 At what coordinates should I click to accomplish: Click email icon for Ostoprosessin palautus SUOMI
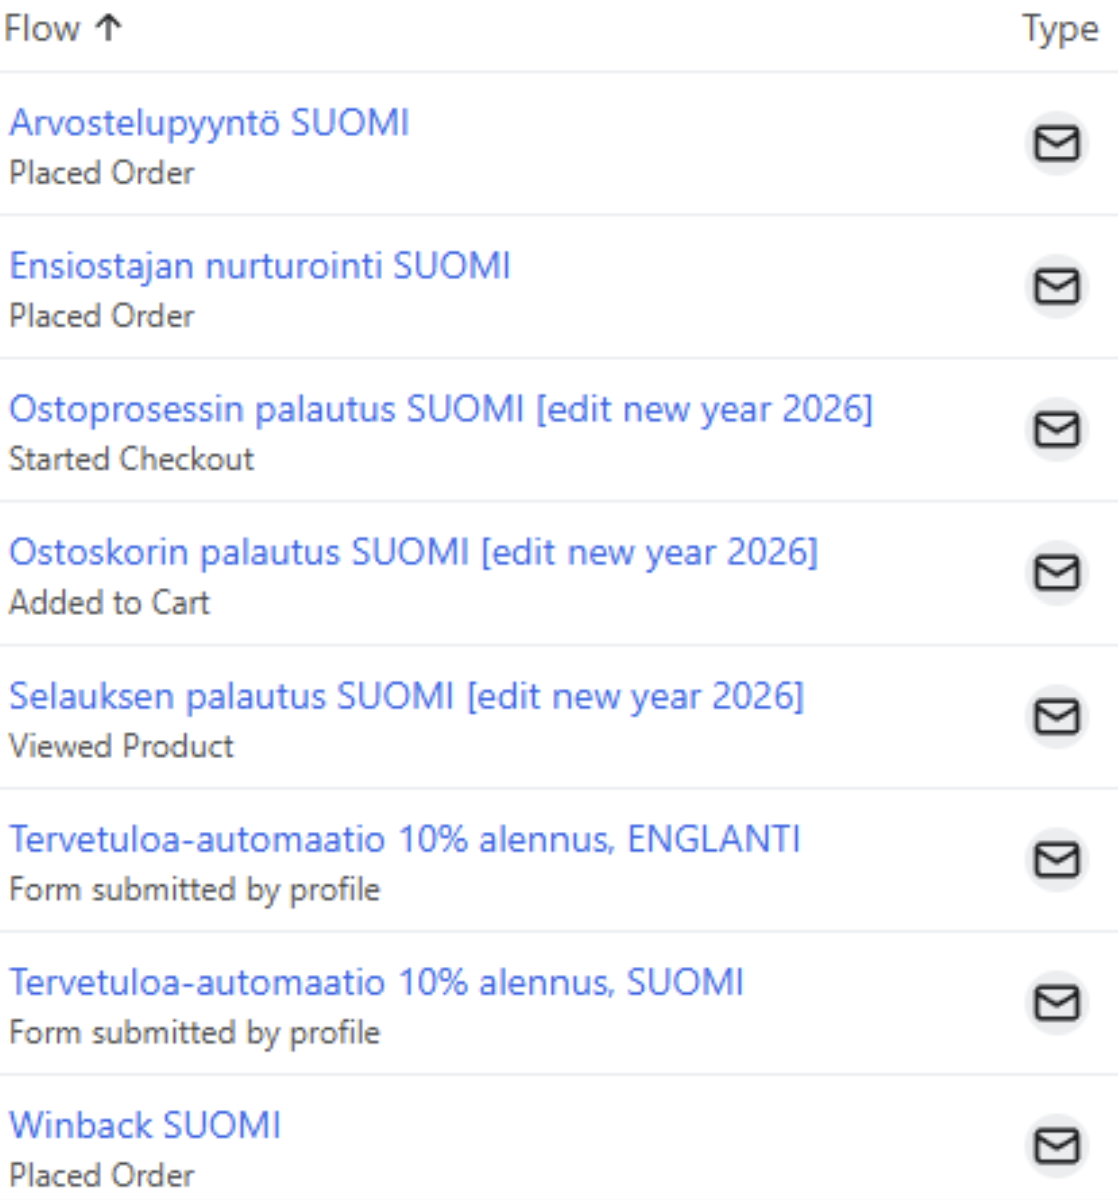pos(1056,430)
